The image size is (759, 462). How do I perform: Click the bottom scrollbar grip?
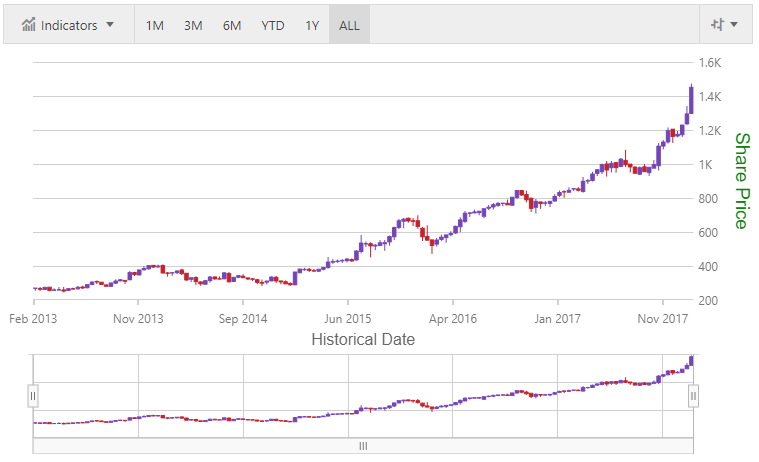(363, 446)
